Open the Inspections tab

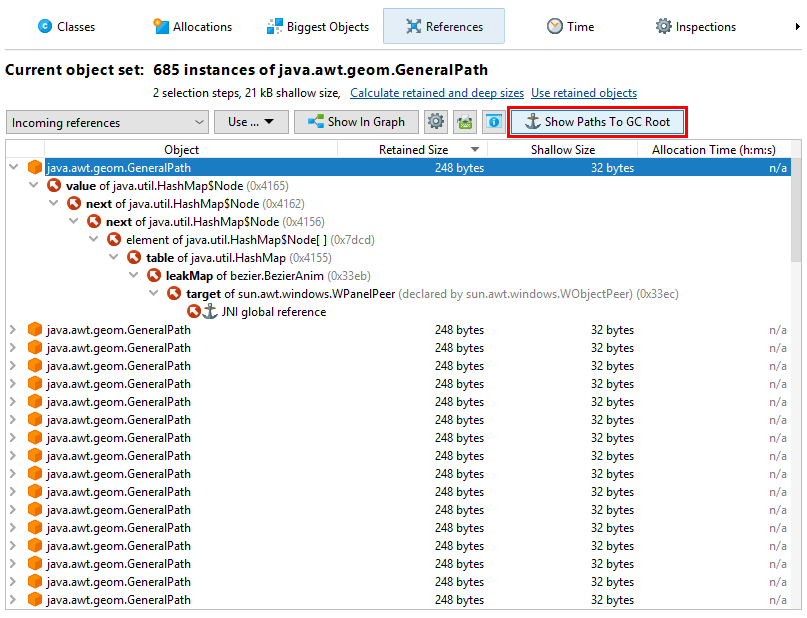click(x=695, y=26)
